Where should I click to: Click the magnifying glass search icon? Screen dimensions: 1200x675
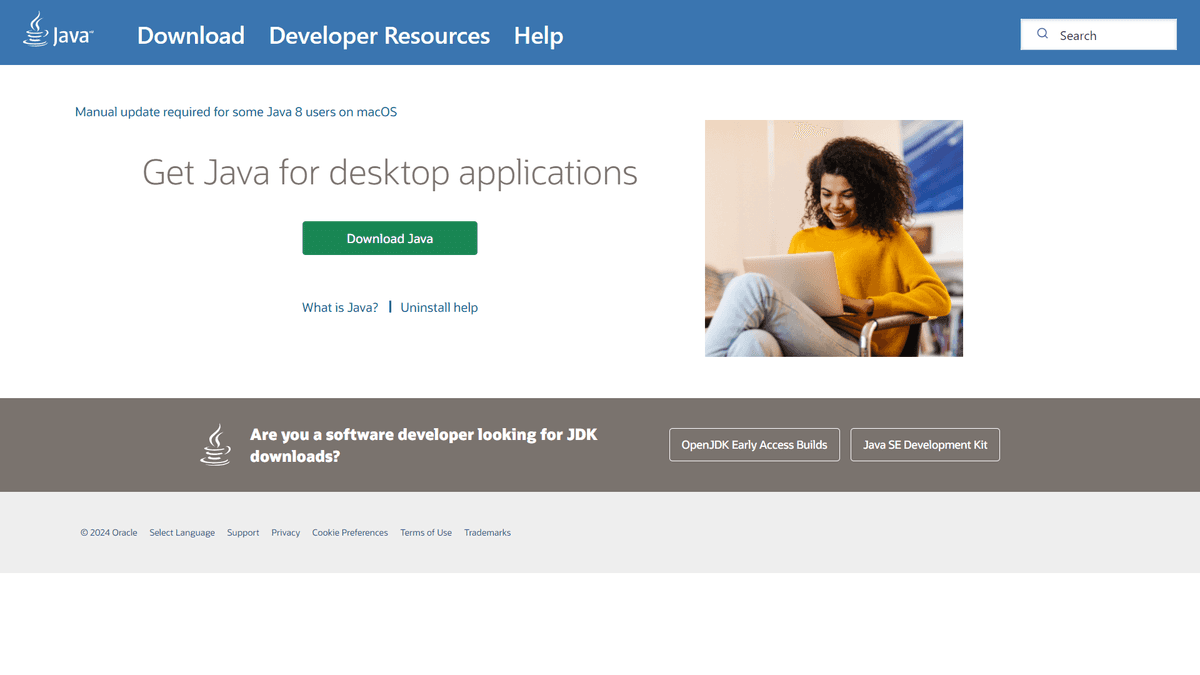(x=1043, y=34)
